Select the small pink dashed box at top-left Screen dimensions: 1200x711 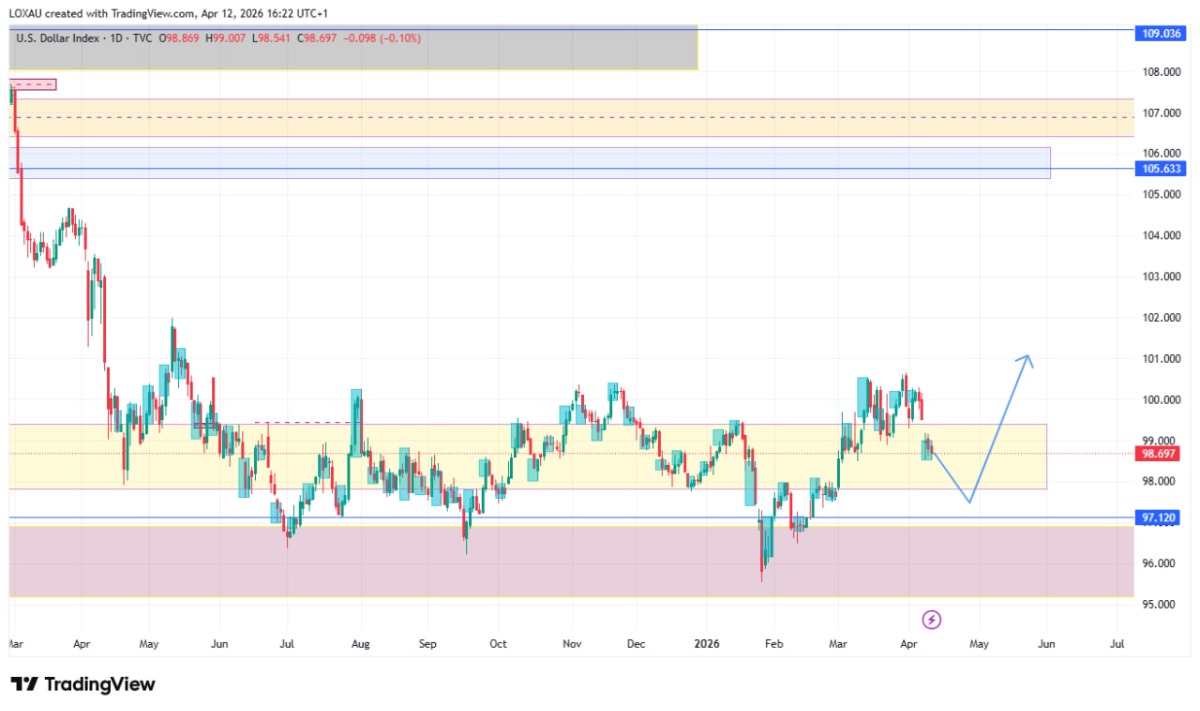[x=33, y=85]
